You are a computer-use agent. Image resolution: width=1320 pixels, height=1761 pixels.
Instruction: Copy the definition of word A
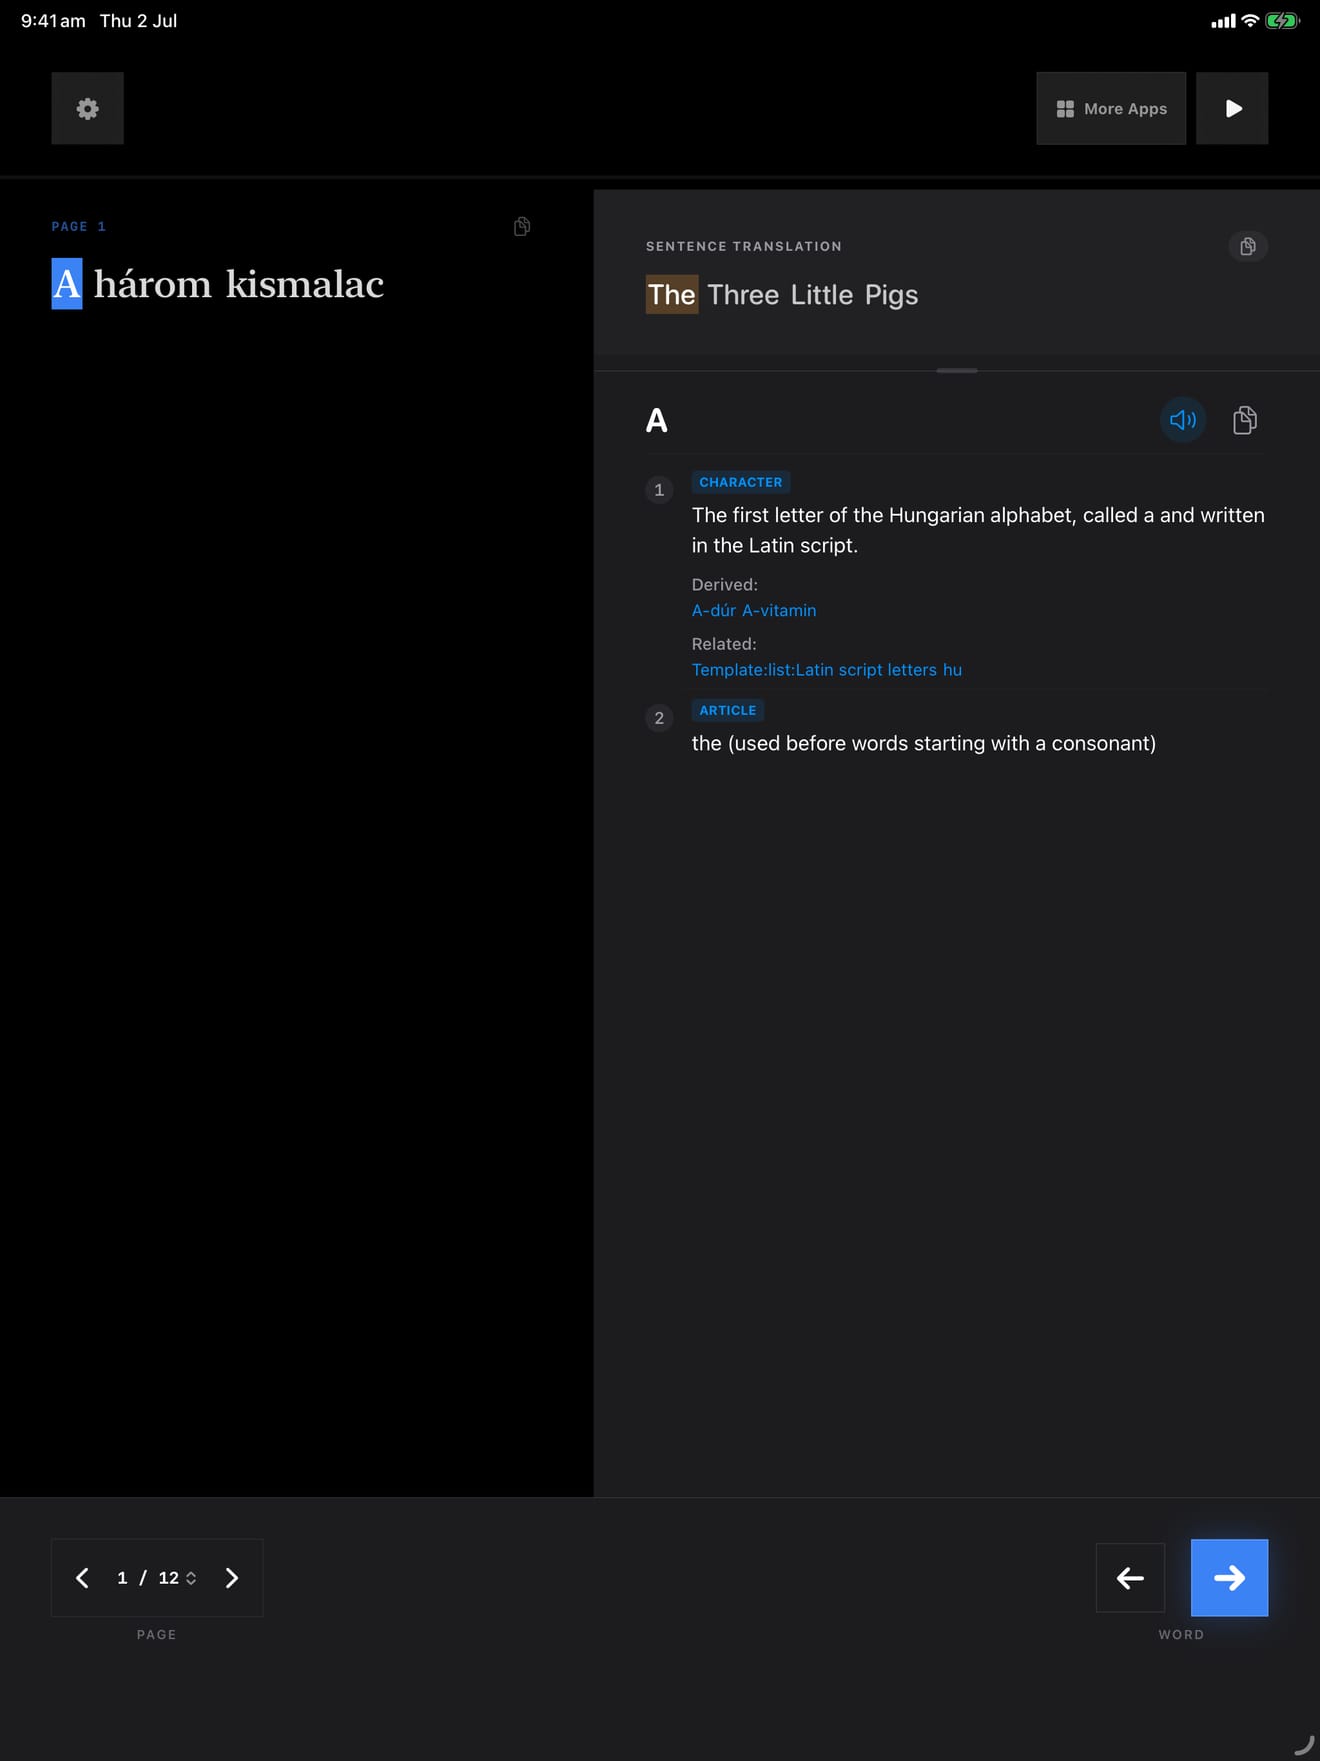(x=1245, y=420)
